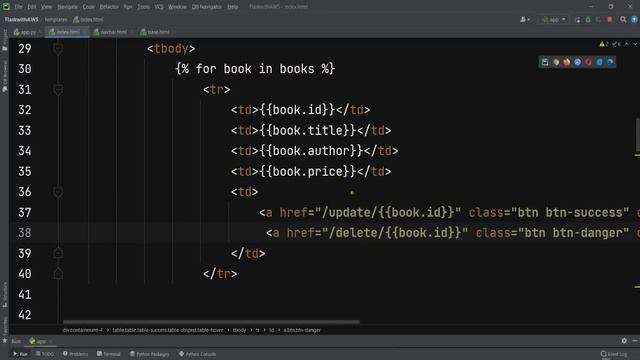Click the Debug bug icon
The height and width of the screenshot is (360, 640).
click(x=588, y=20)
